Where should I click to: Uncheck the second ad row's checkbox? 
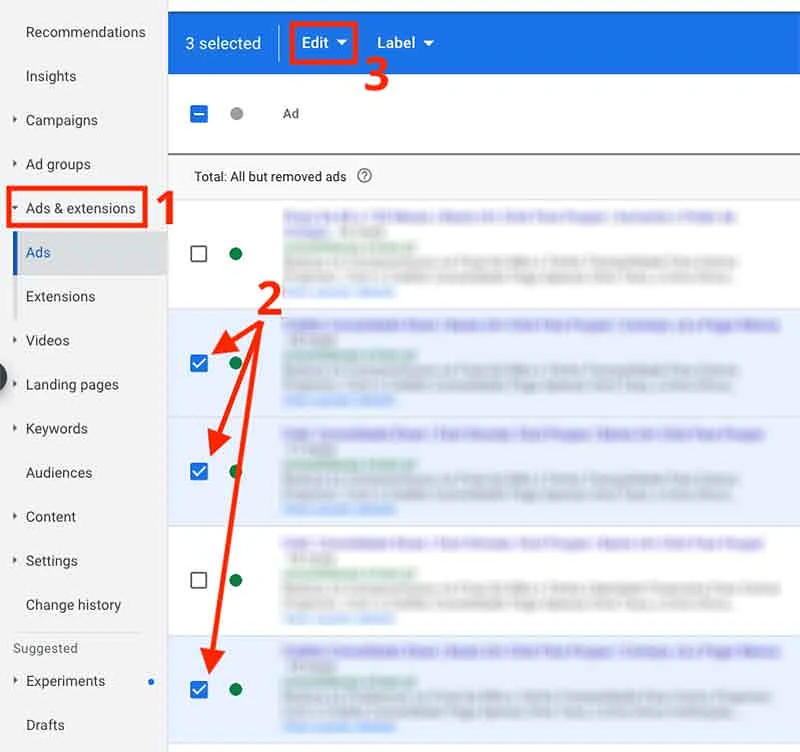point(199,363)
